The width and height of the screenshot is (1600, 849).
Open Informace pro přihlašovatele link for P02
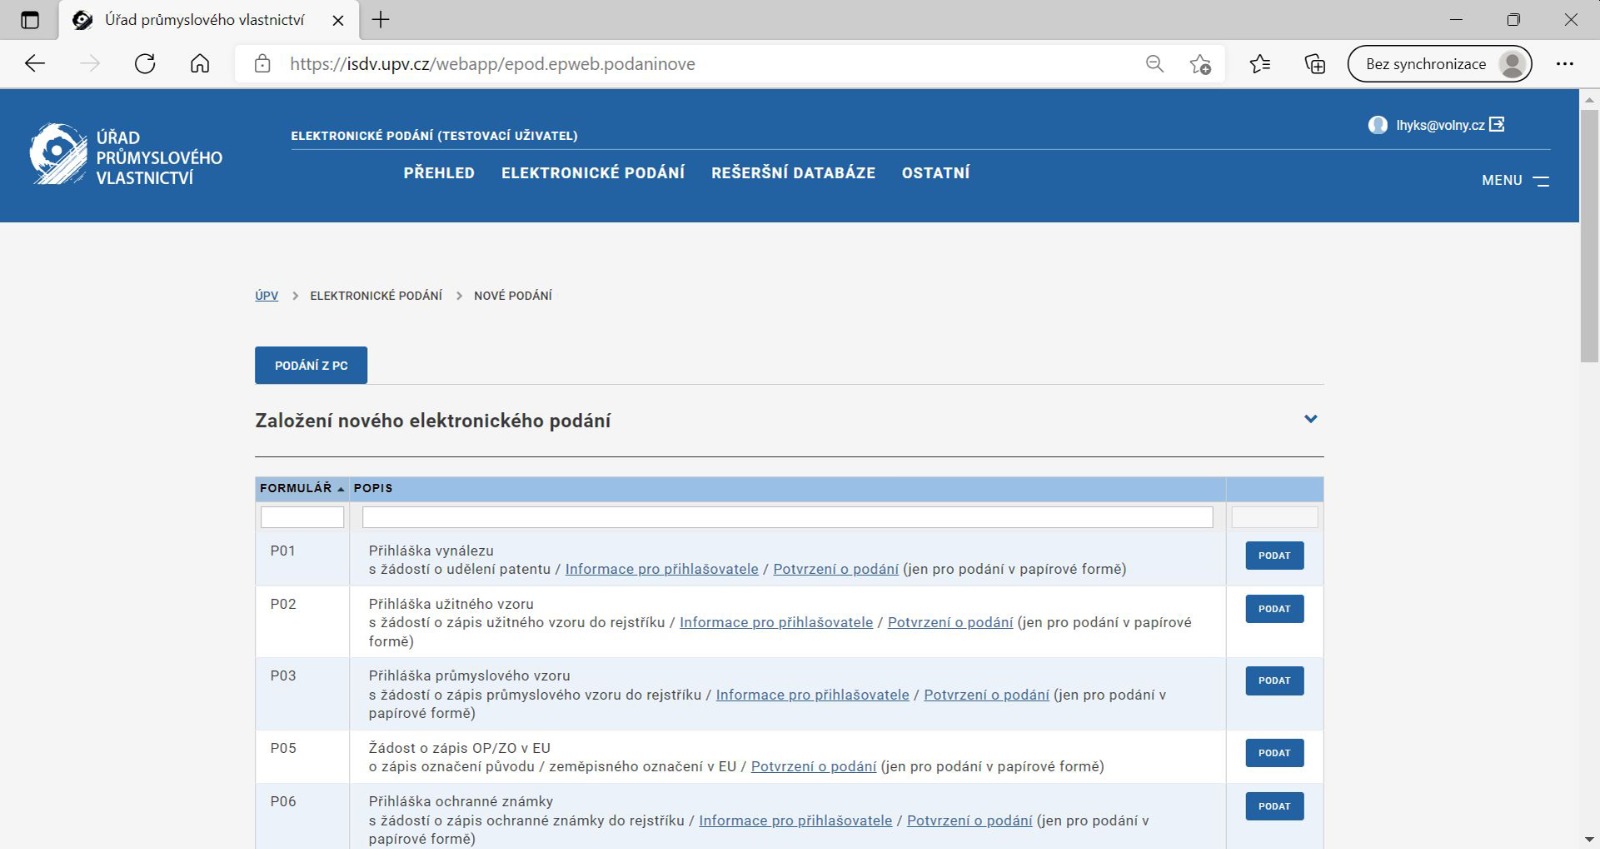click(x=776, y=623)
